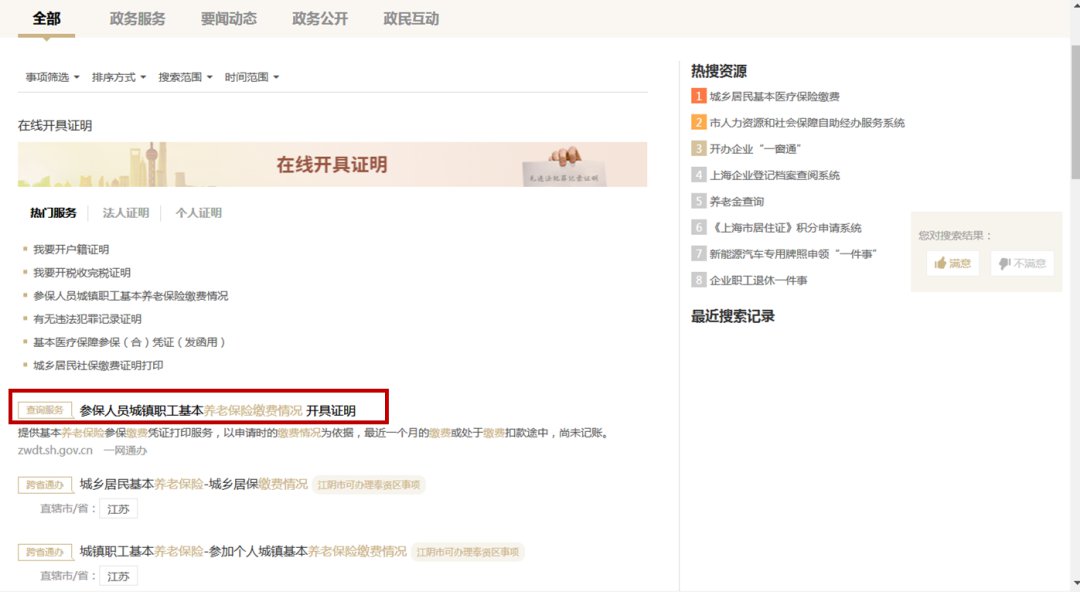Open the 排序方式 dropdown
The width and height of the screenshot is (1080, 592).
[x=118, y=77]
